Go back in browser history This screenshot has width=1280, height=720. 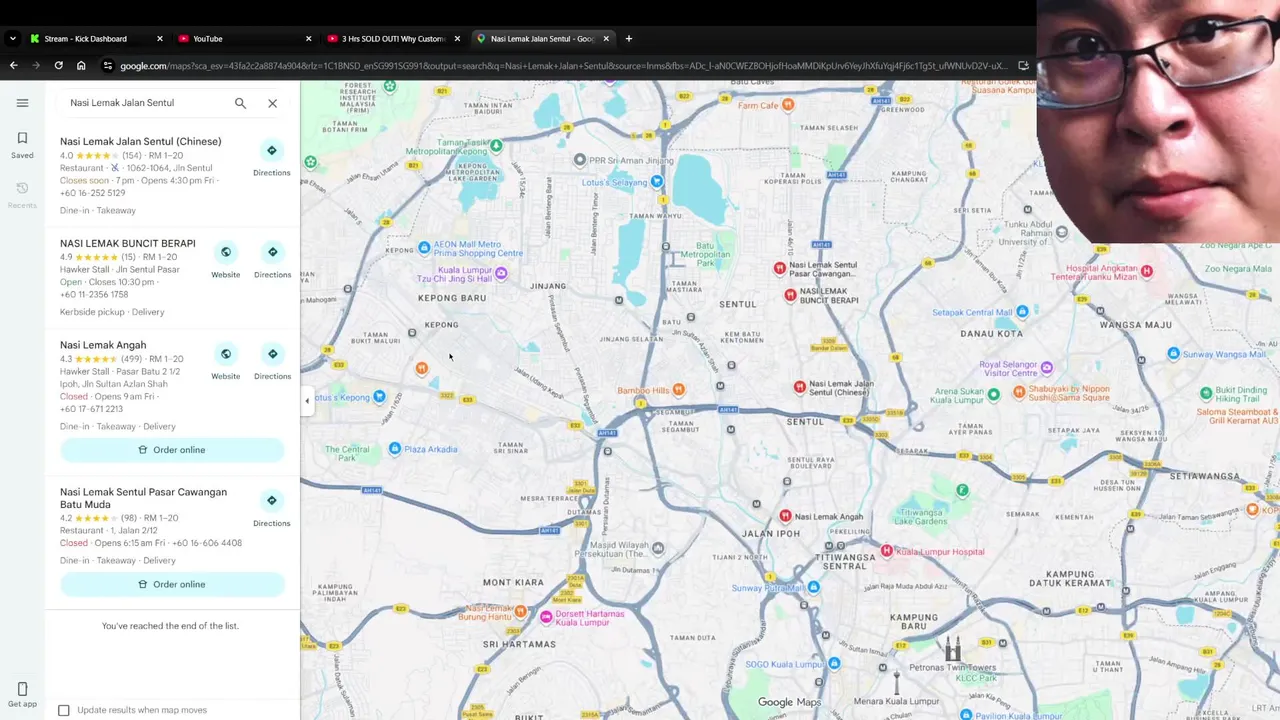click(x=13, y=66)
